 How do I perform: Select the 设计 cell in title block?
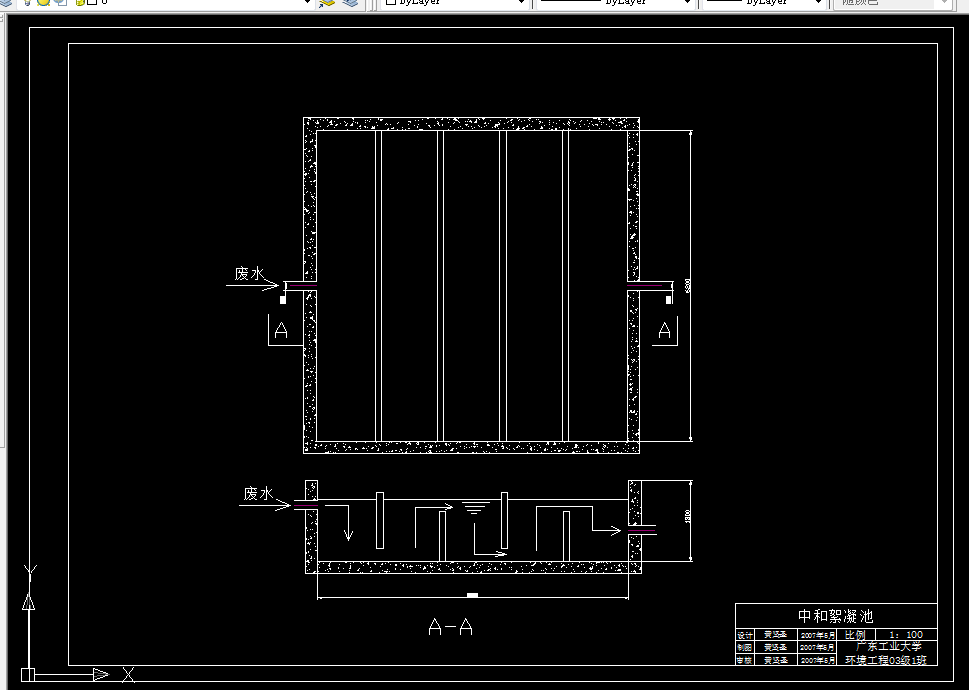tap(744, 636)
